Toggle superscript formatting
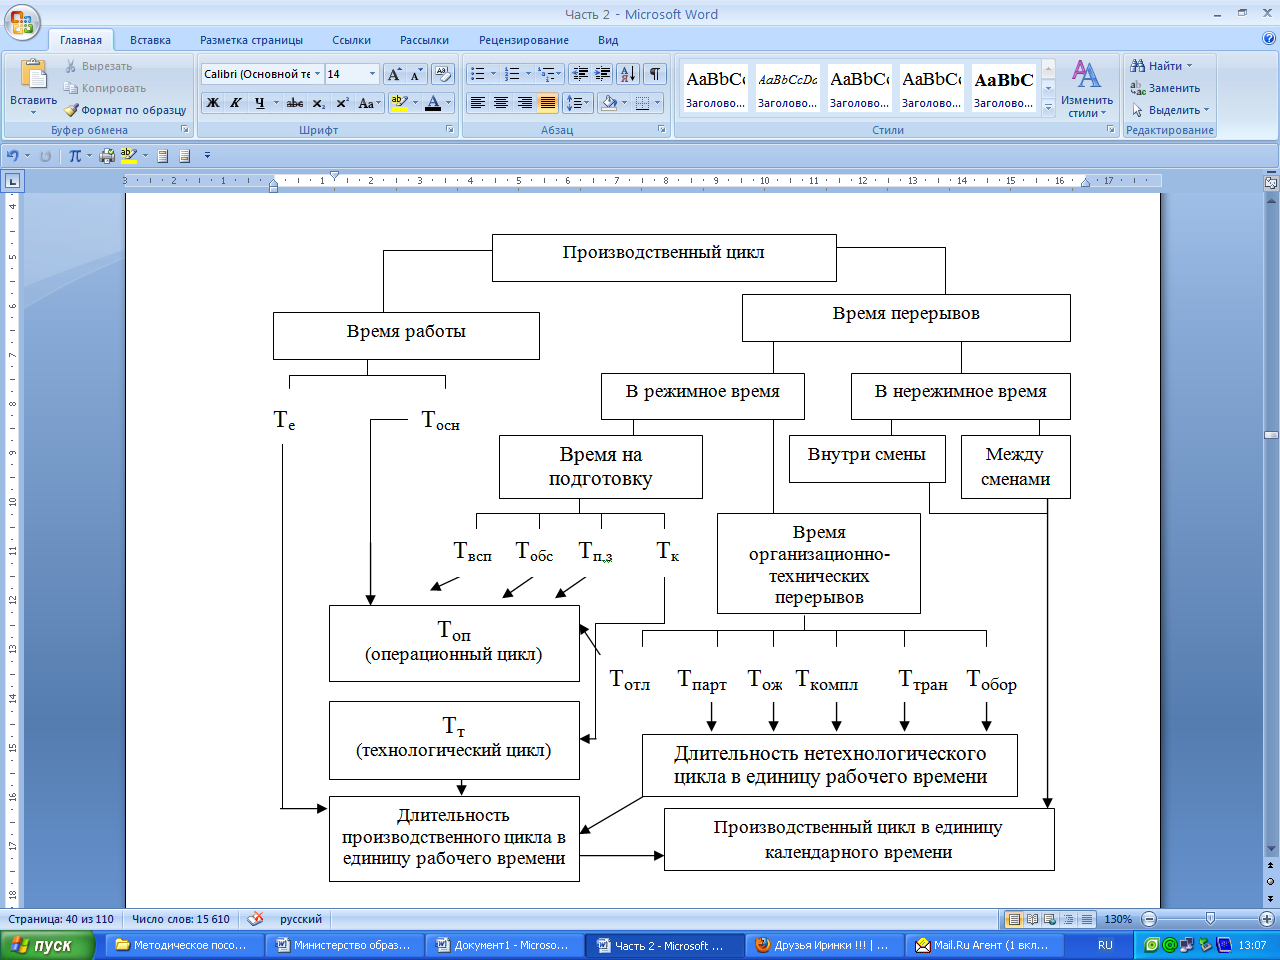The width and height of the screenshot is (1280, 960). click(342, 103)
